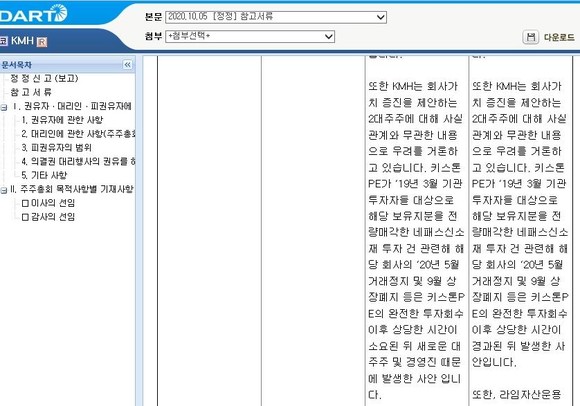Open 이사의 선임 item
Screen dimensions: 580x406
(x=48, y=203)
